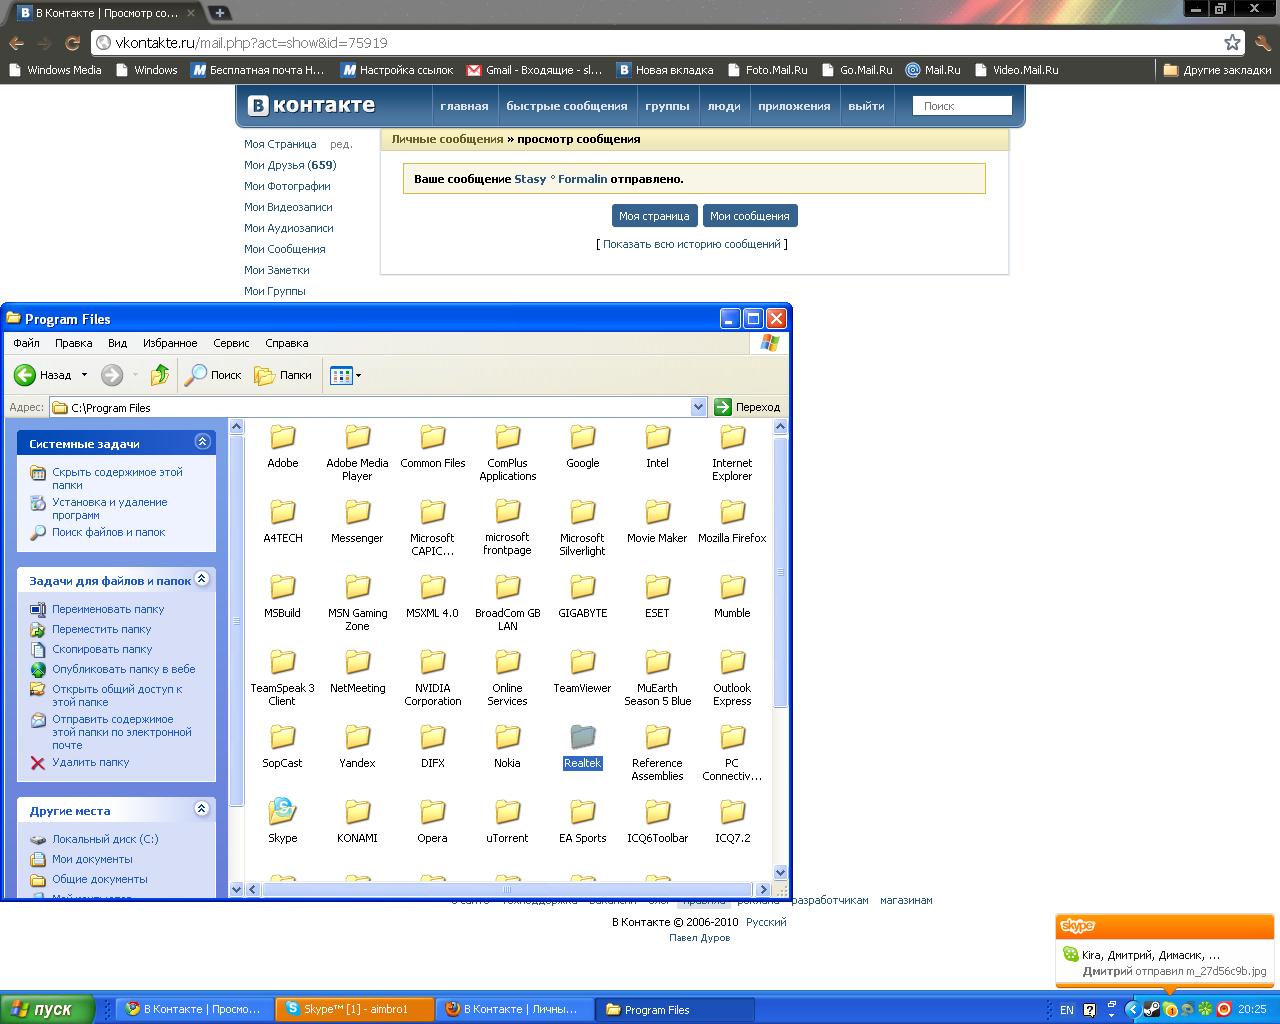This screenshot has height=1024, width=1280.
Task: Open the Adobe Media Player folder
Action: pos(357,452)
